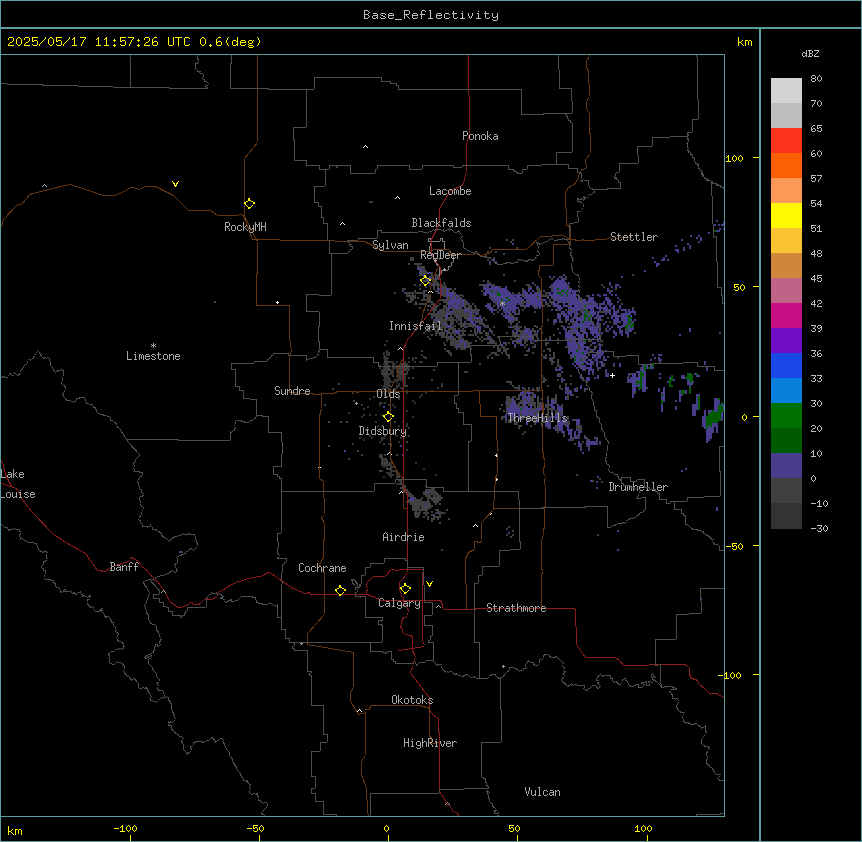The height and width of the screenshot is (842, 862).
Task: Click the Sundre town label
Action: click(292, 391)
